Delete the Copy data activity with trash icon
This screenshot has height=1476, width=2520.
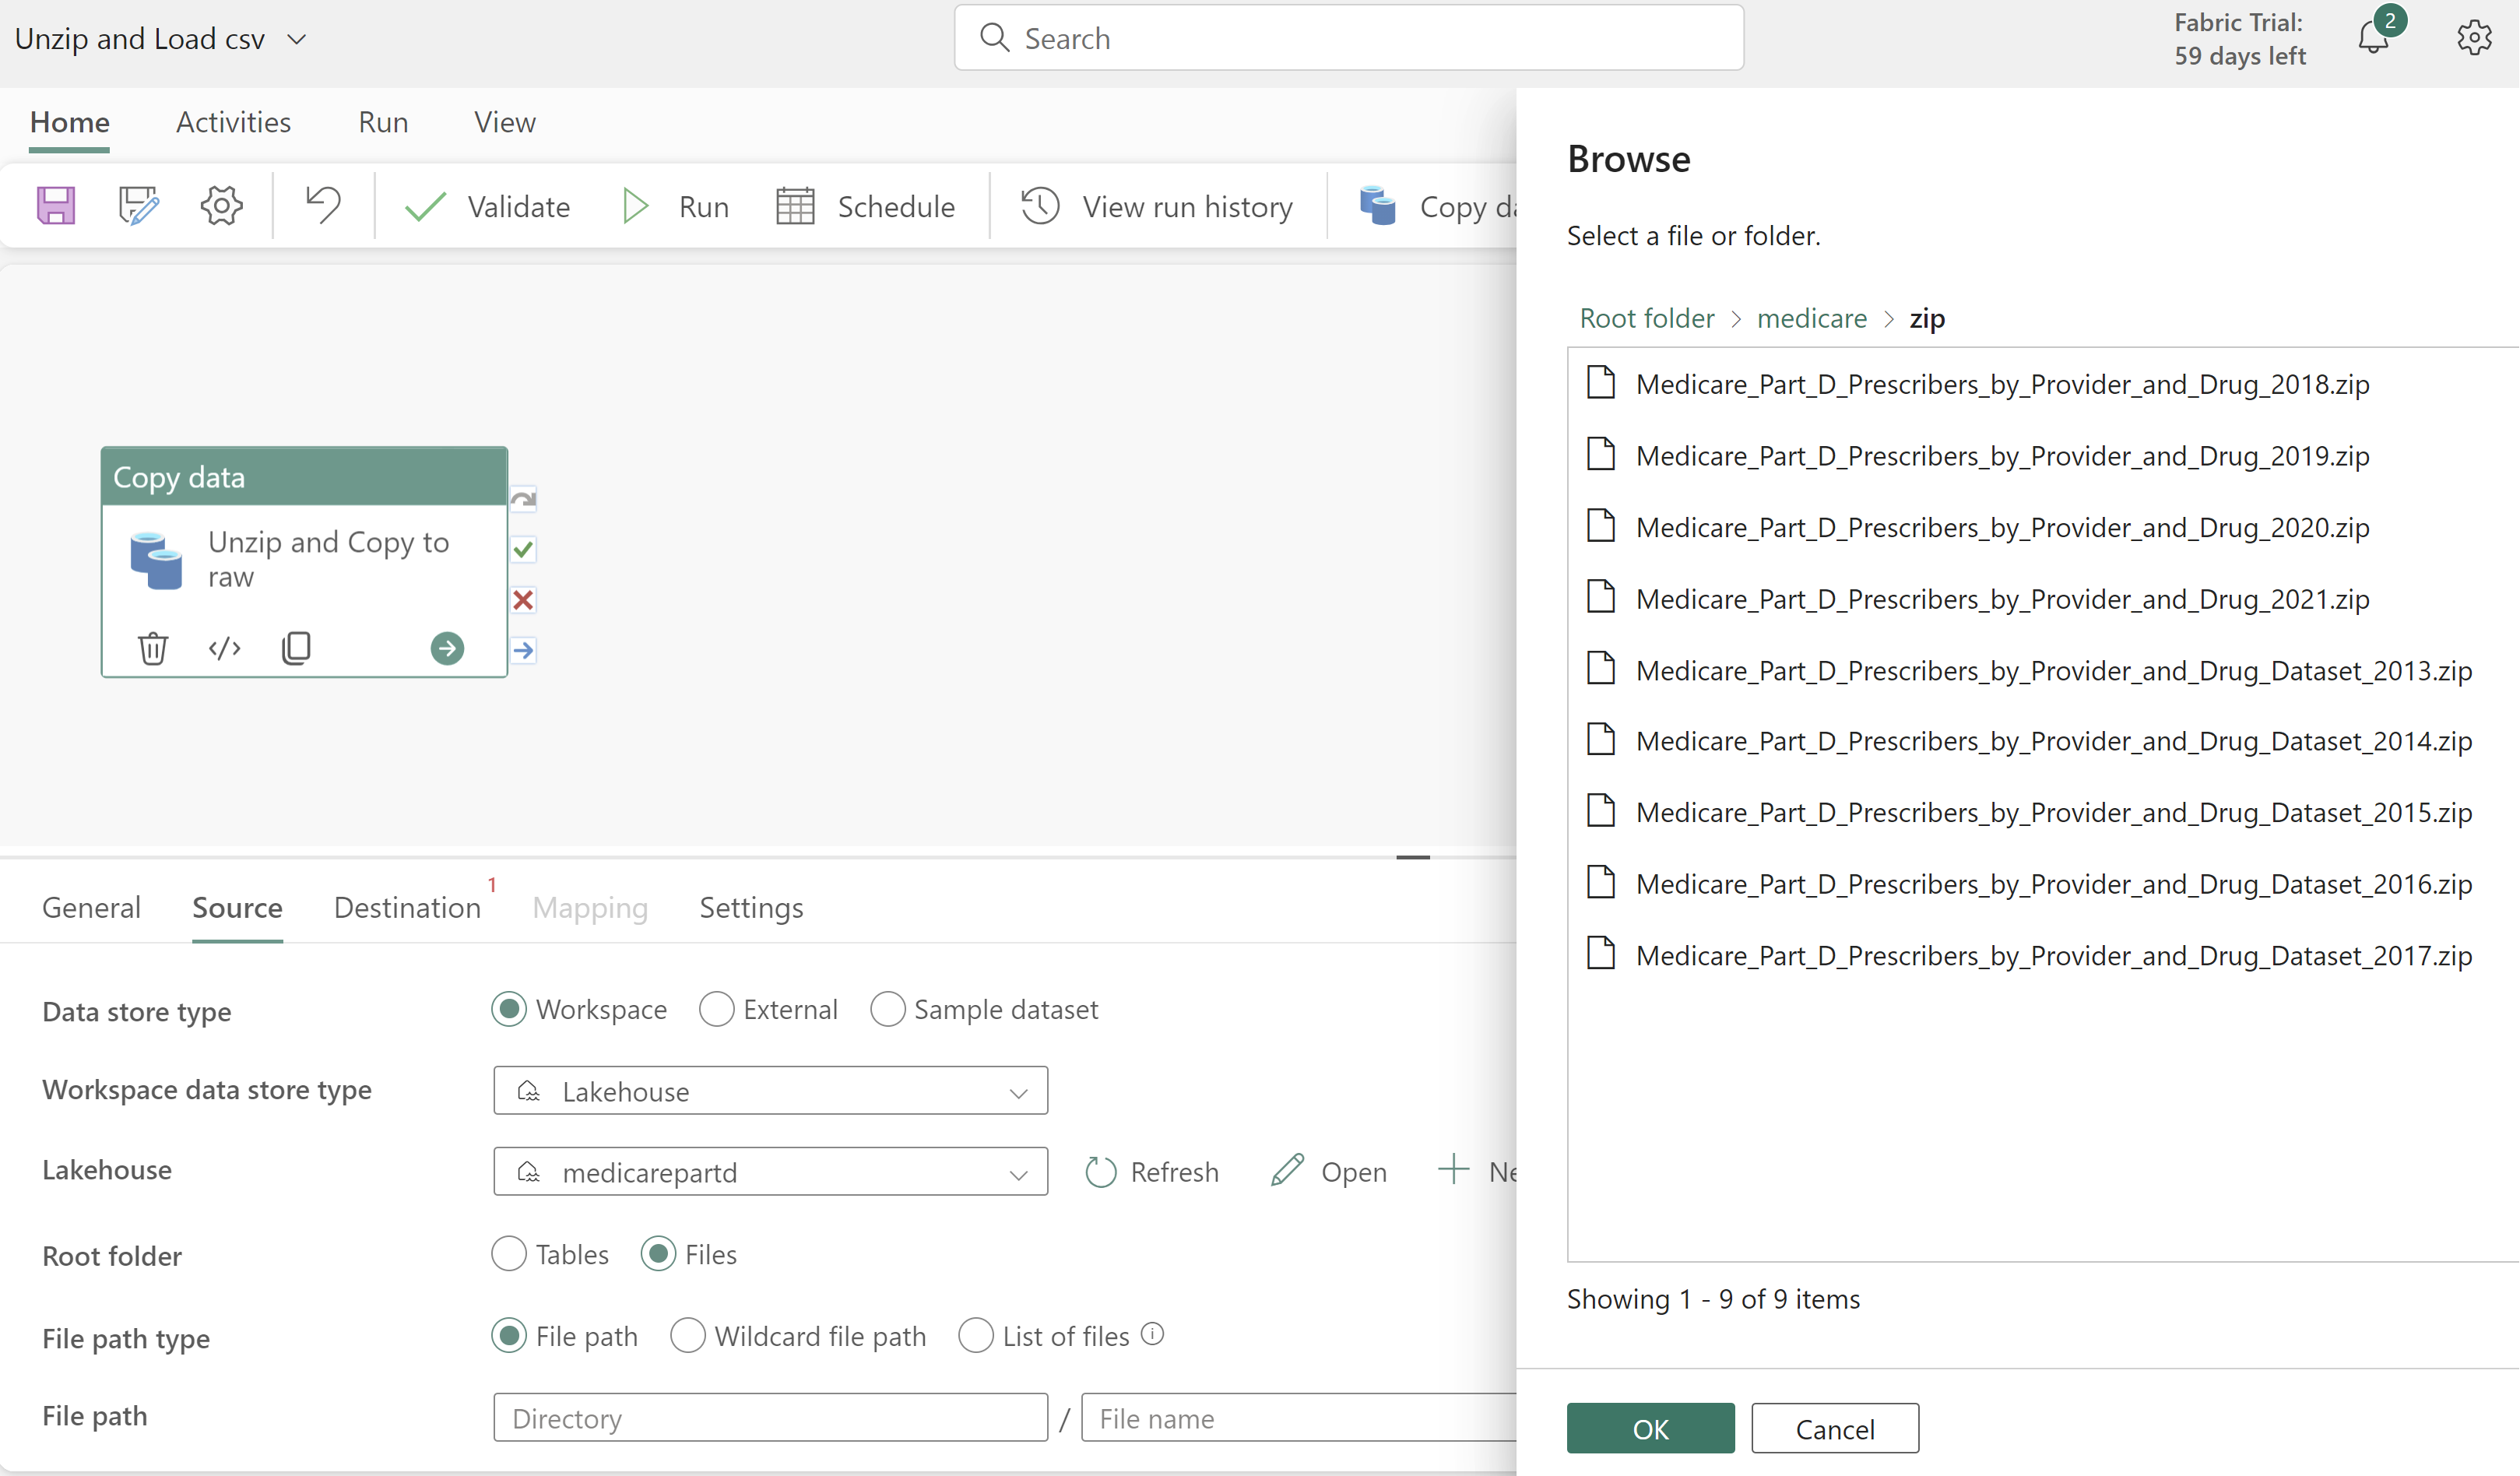tap(153, 649)
